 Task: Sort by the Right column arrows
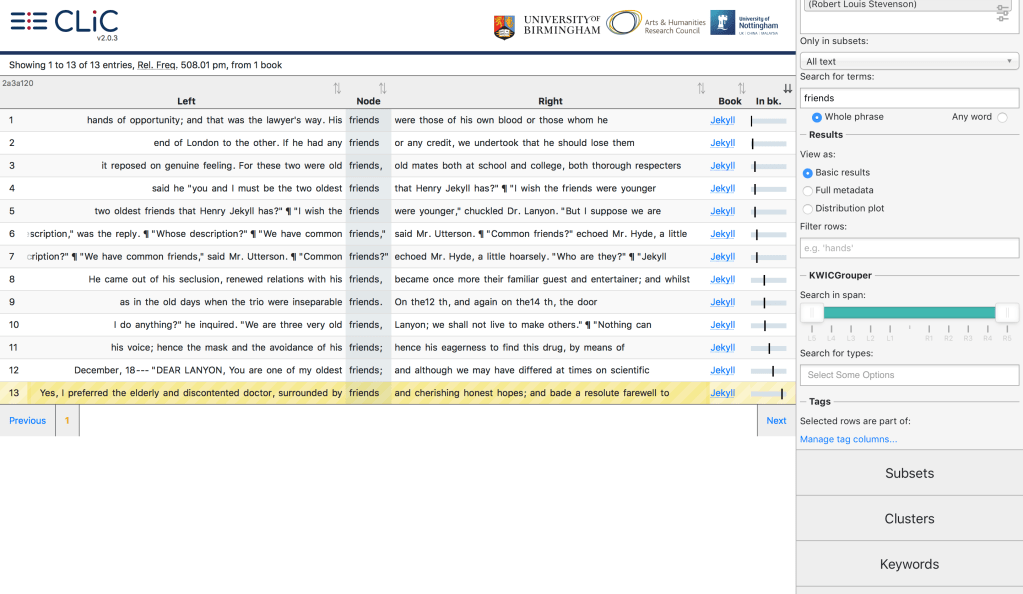point(701,89)
